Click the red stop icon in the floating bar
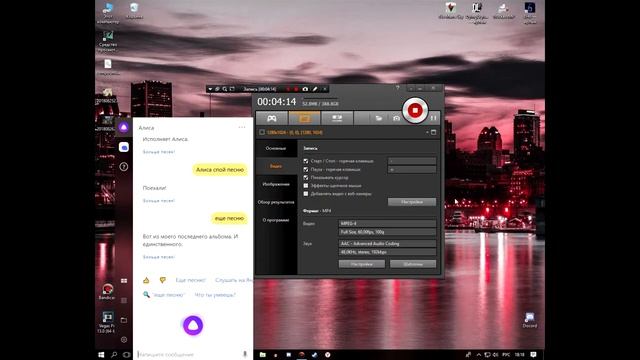This screenshot has height=360, width=640. click(x=296, y=89)
